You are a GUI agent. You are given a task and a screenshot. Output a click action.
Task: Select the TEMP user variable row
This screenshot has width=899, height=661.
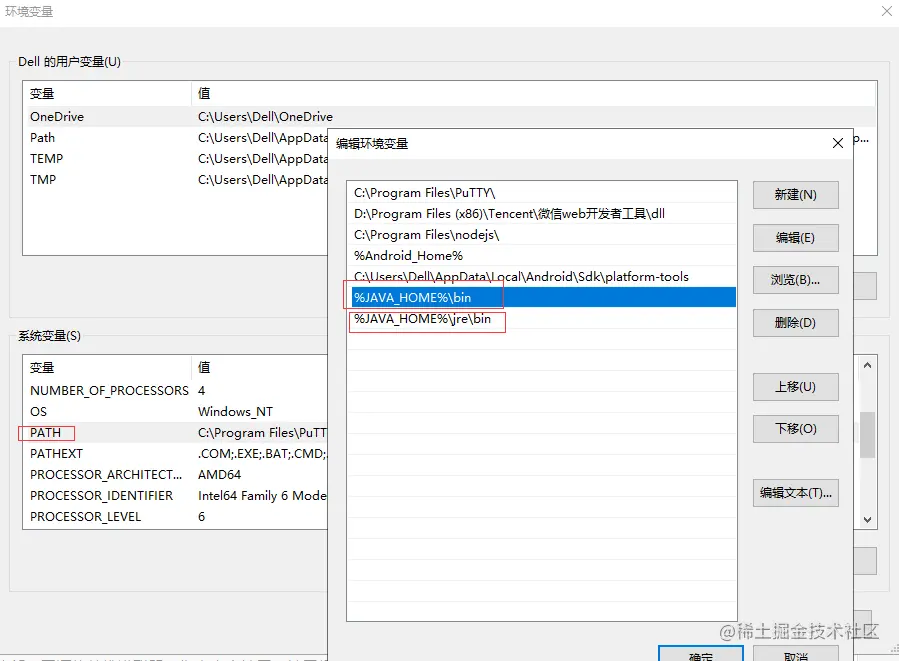177,159
